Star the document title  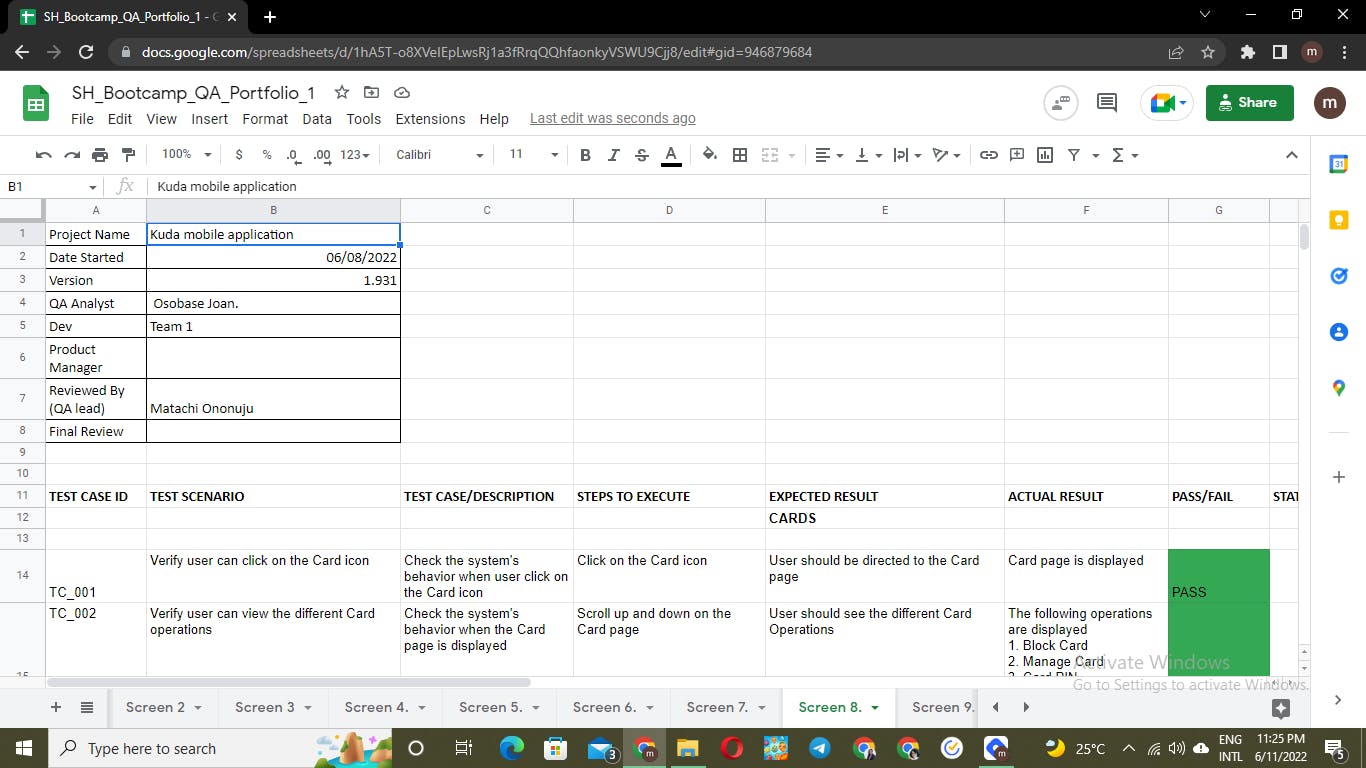(342, 92)
